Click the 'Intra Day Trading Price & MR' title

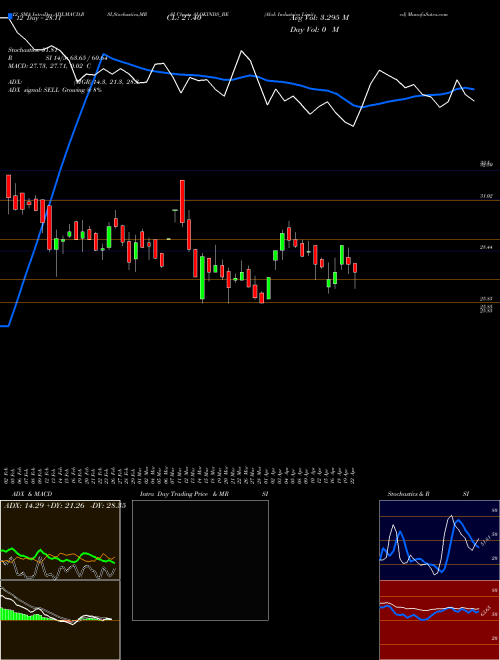[x=184, y=494]
